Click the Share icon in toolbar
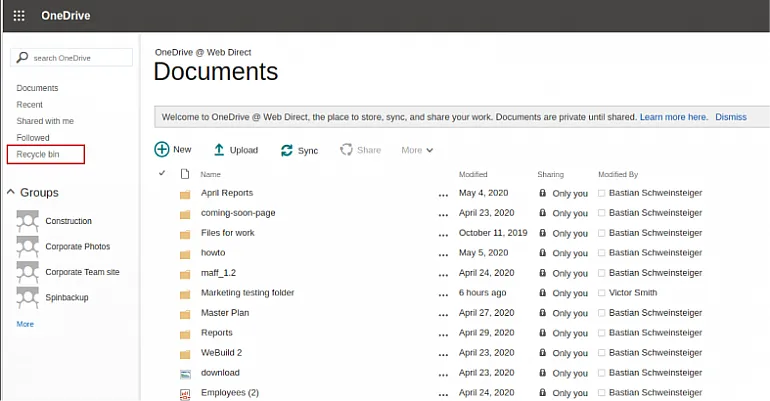Image resolution: width=770 pixels, height=401 pixels. 346,150
